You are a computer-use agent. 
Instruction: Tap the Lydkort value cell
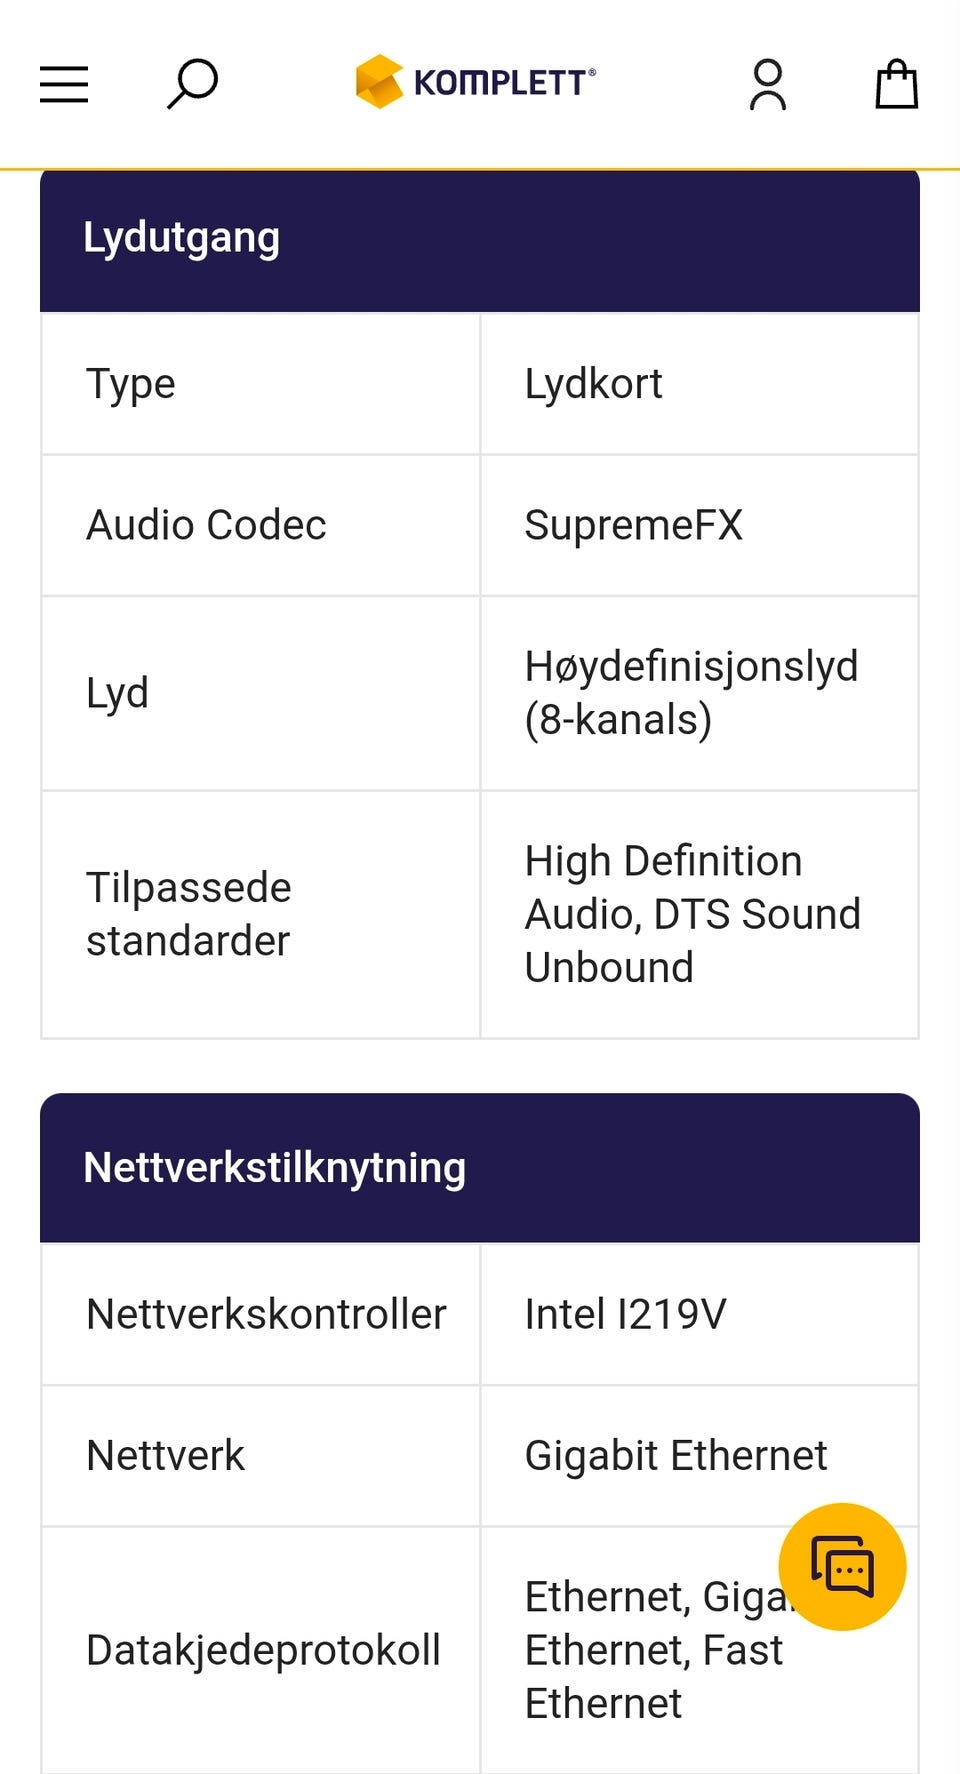click(x=594, y=385)
